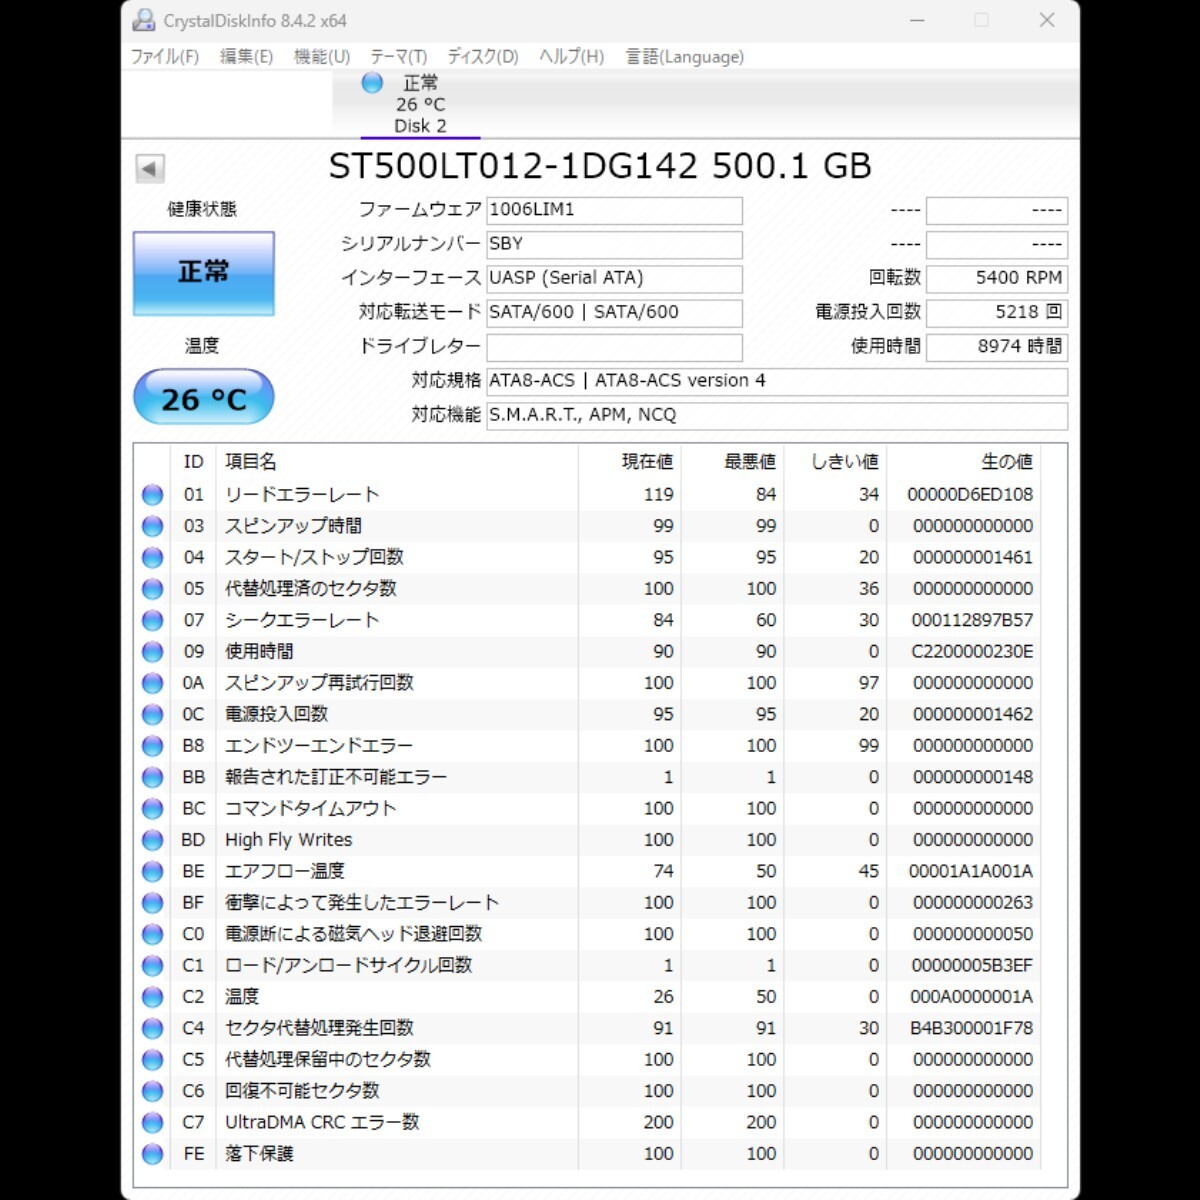The height and width of the screenshot is (1200, 1200).
Task: Click the empty drive letter field
Action: tap(614, 346)
